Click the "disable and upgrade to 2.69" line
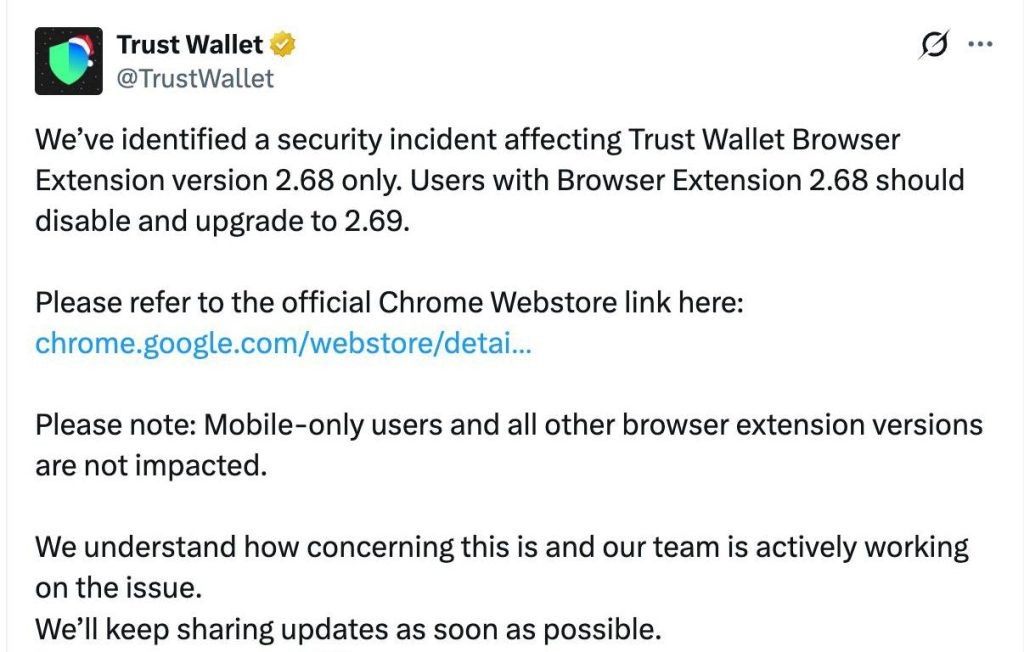 (222, 221)
